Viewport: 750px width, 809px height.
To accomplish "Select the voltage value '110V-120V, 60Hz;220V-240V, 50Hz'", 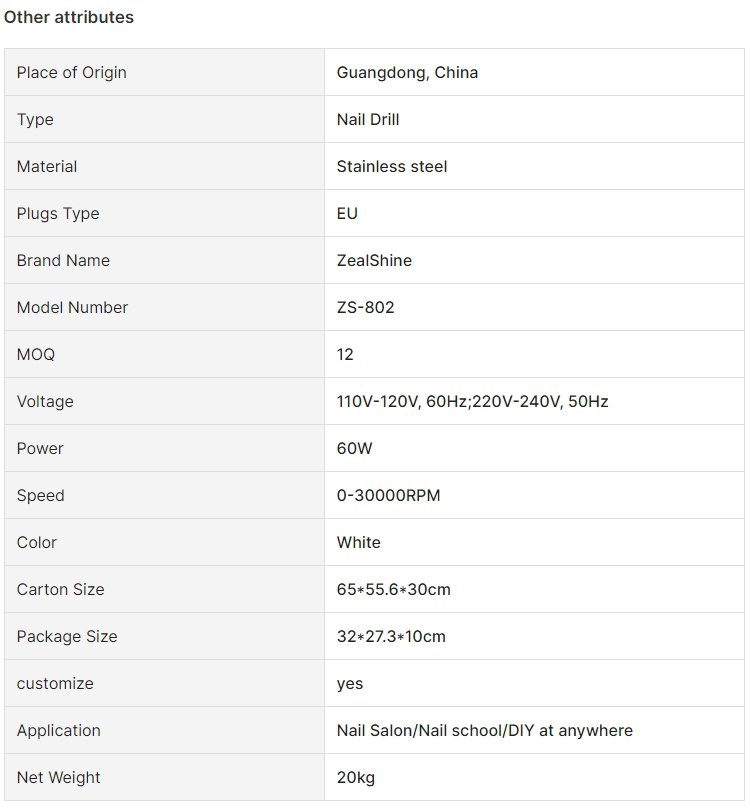I will 472,401.
